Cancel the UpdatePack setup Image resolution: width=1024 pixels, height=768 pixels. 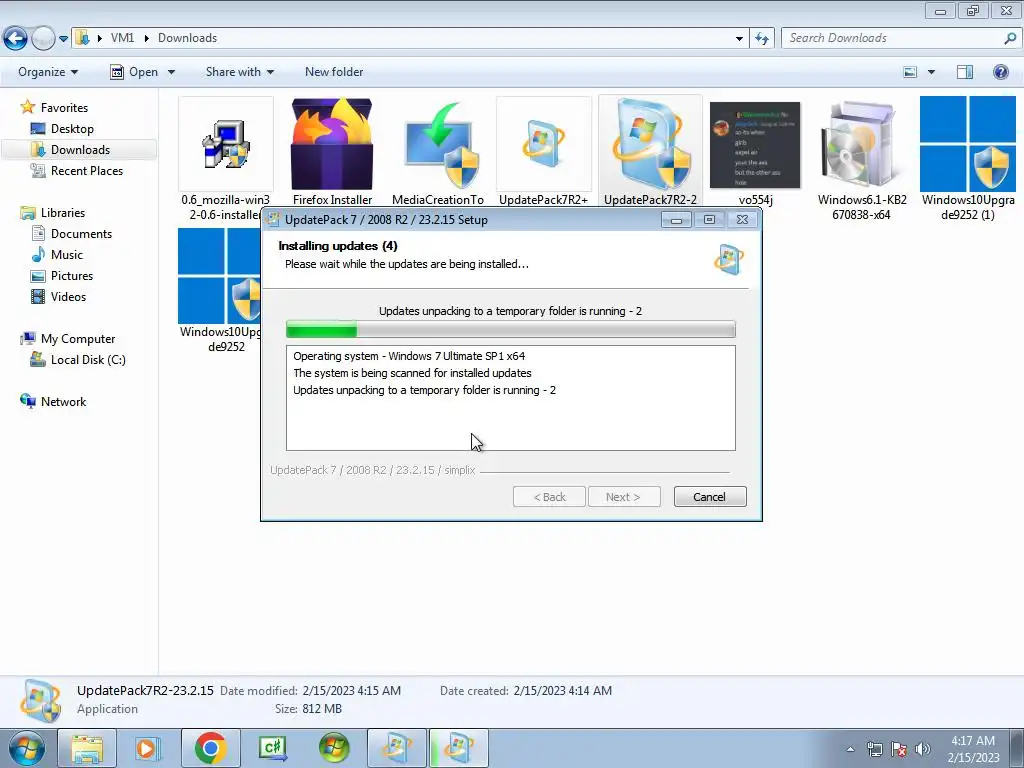click(x=709, y=497)
